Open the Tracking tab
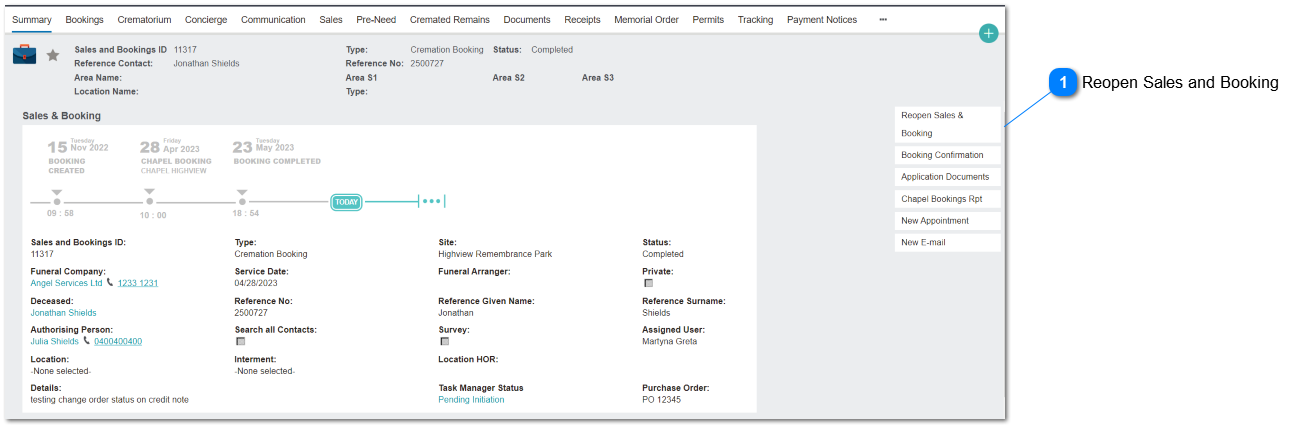This screenshot has height=428, width=1295. (x=755, y=19)
